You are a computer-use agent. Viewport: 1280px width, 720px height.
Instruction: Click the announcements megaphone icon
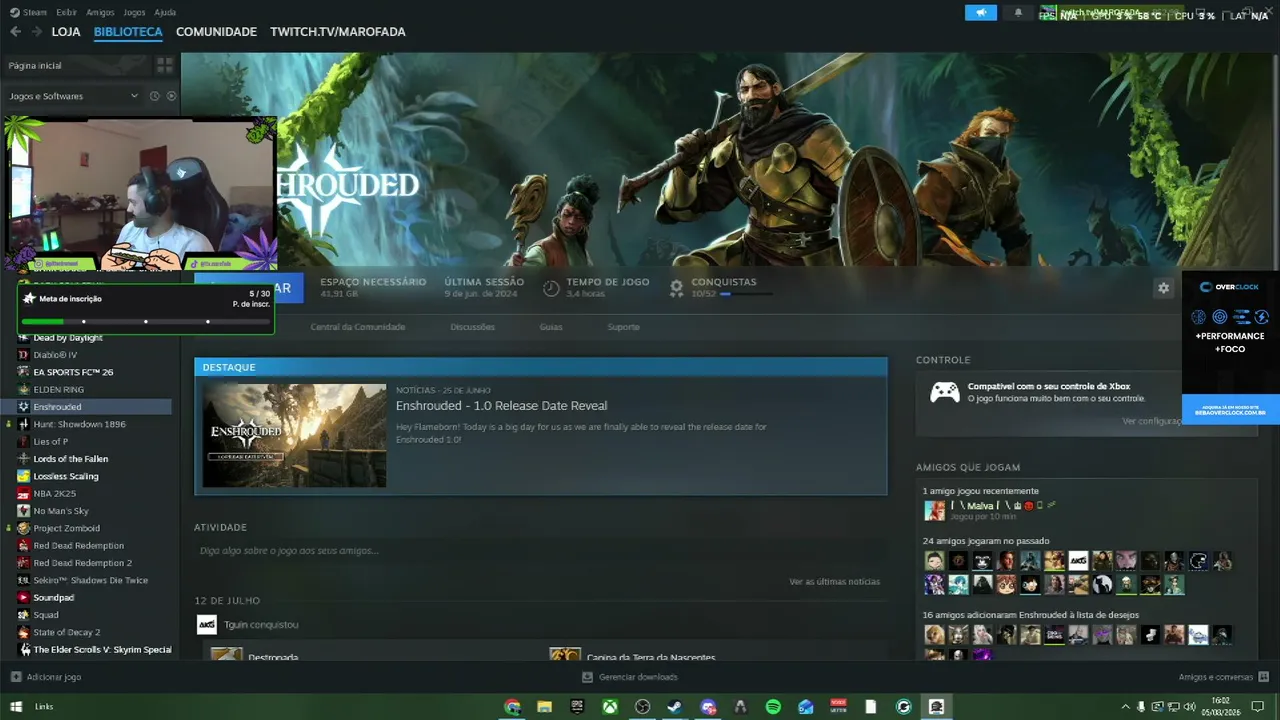981,13
